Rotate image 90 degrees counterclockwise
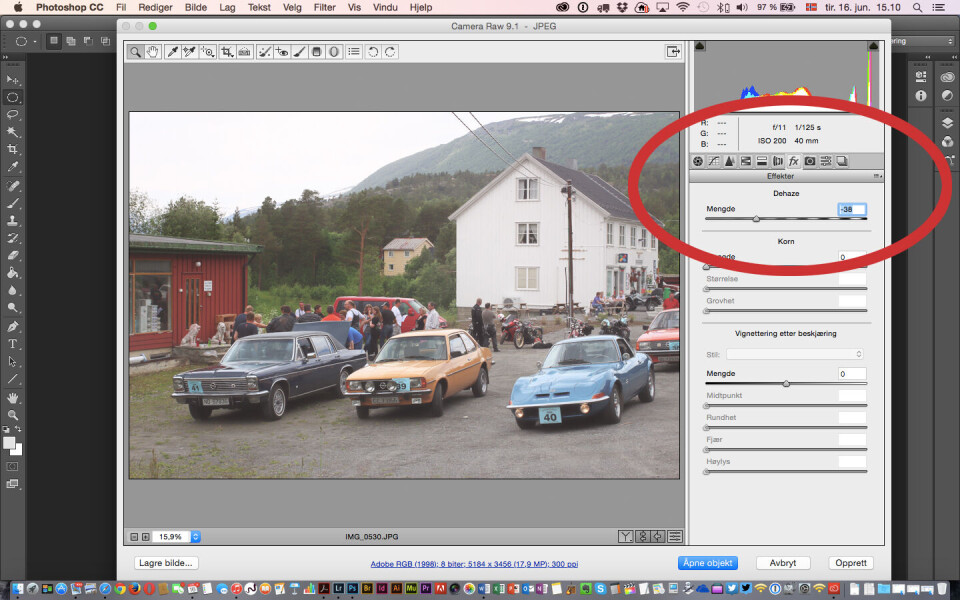Screen dimensions: 960x600 pos(373,52)
